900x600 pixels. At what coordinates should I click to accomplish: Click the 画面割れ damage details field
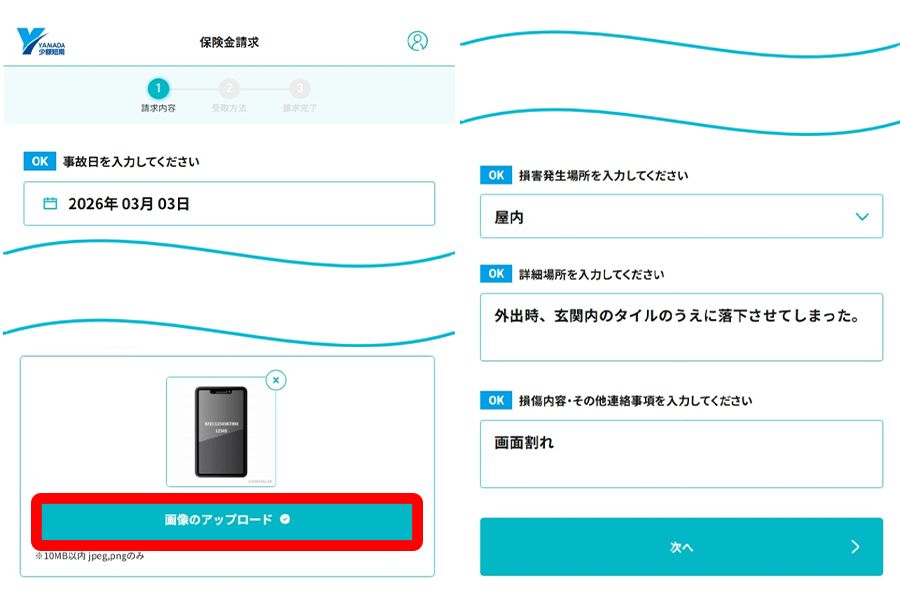(x=681, y=453)
